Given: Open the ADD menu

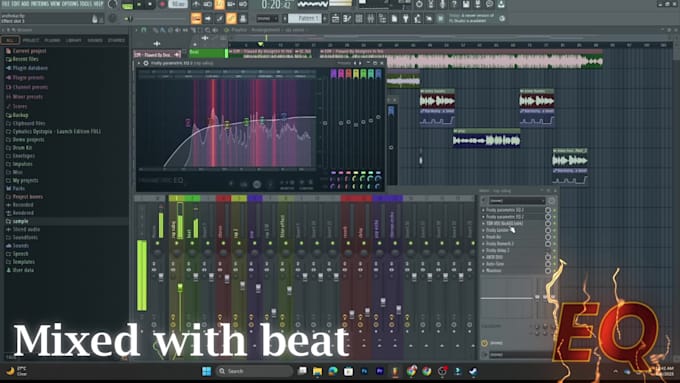Looking at the screenshot, I should [x=26, y=4].
